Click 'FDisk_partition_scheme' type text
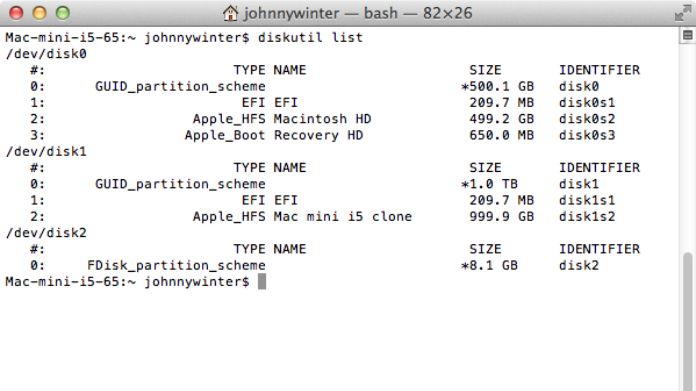 [176, 265]
